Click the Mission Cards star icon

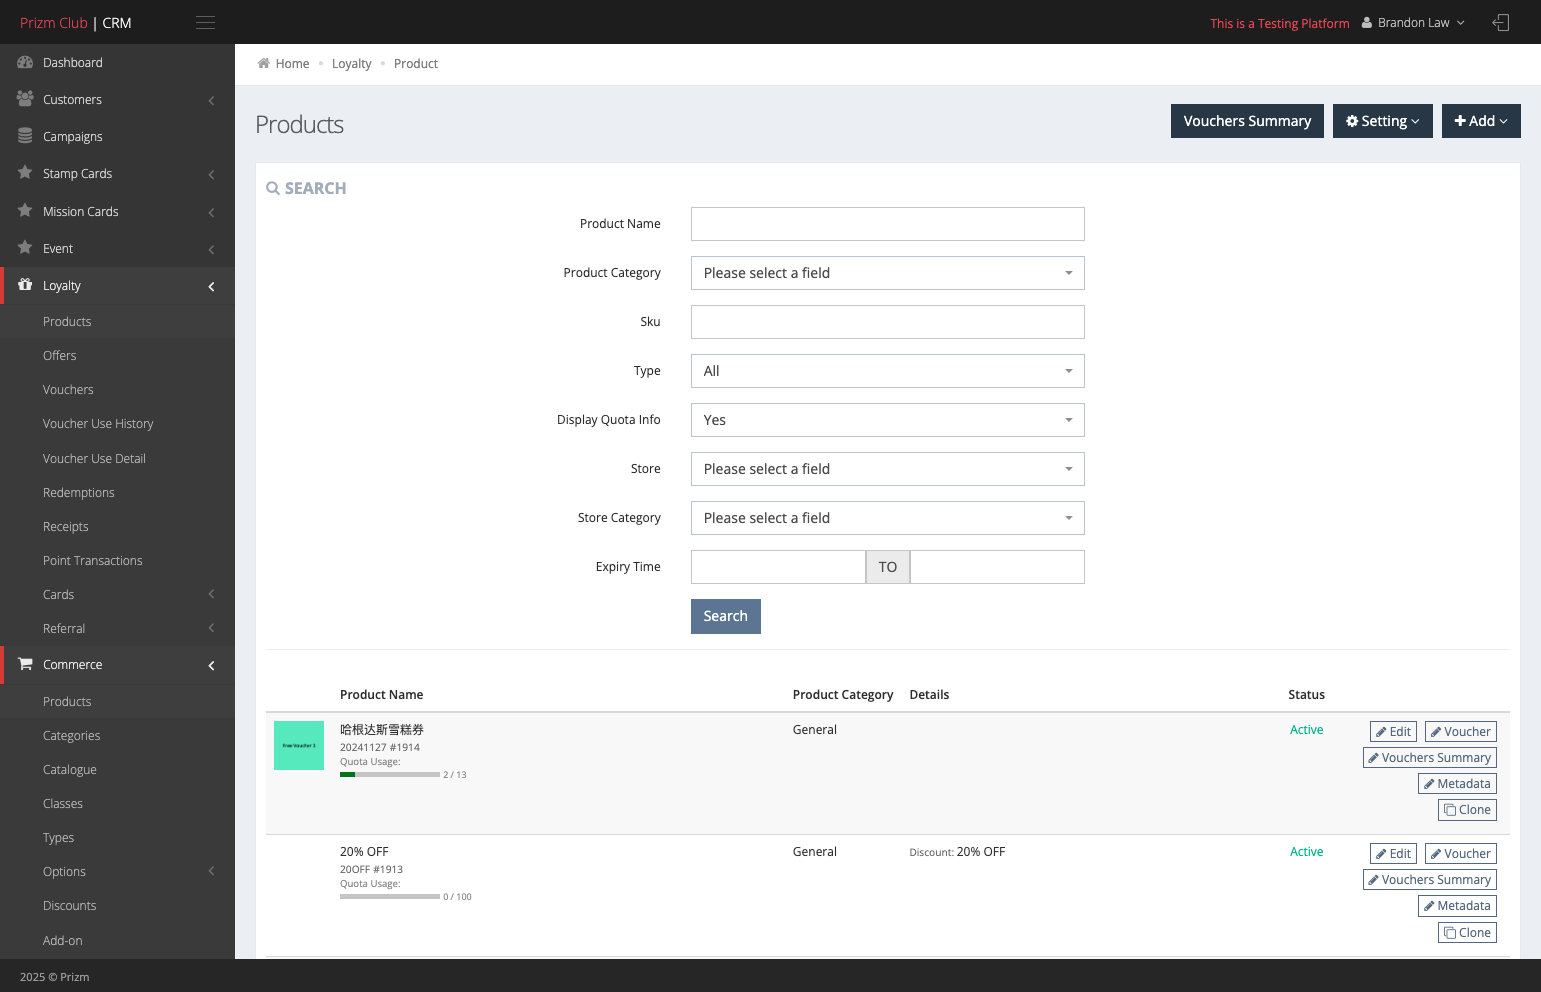25,211
